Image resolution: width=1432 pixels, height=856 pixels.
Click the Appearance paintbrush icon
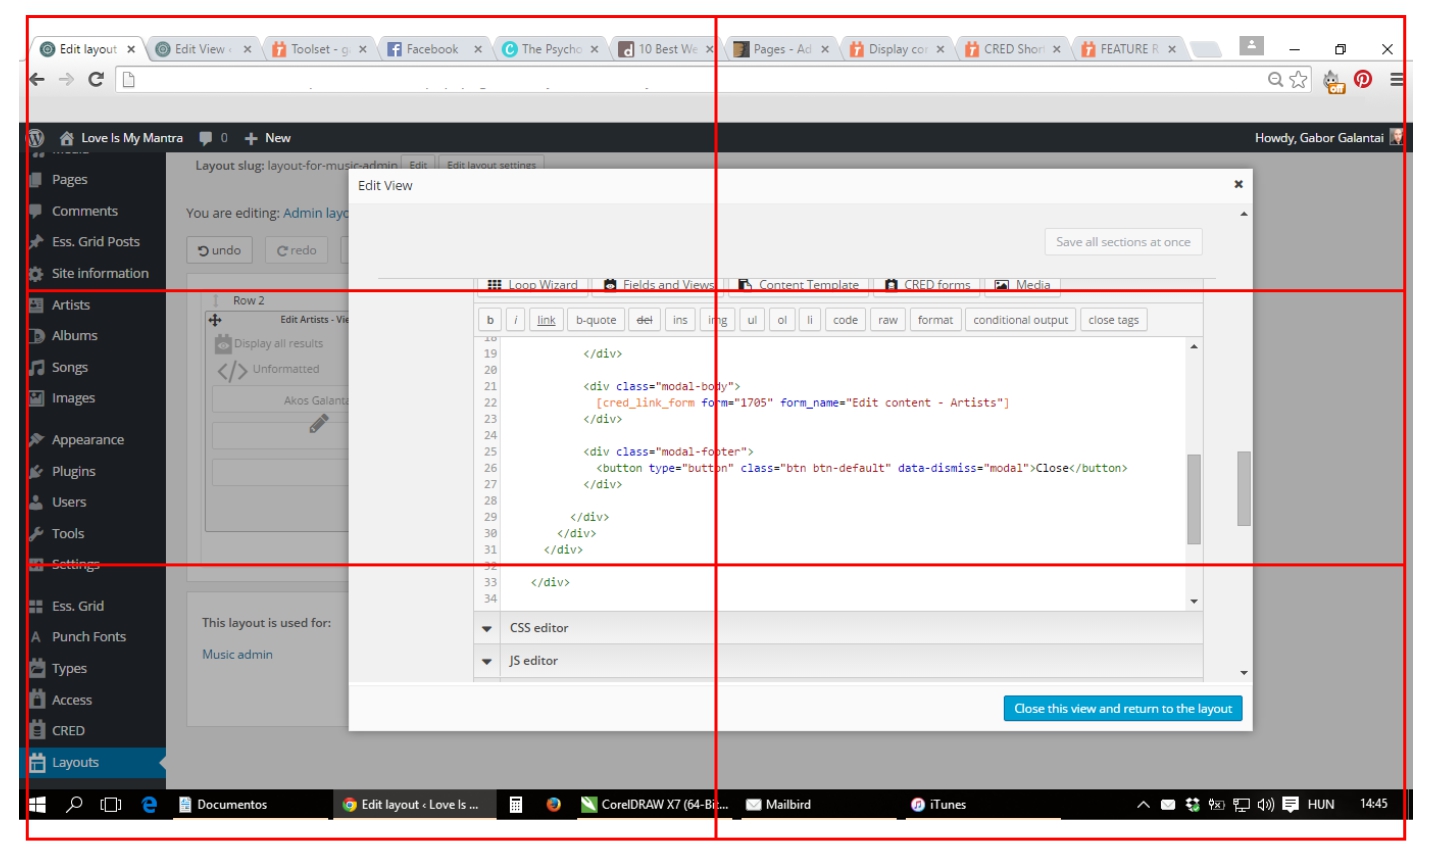pyautogui.click(x=36, y=440)
